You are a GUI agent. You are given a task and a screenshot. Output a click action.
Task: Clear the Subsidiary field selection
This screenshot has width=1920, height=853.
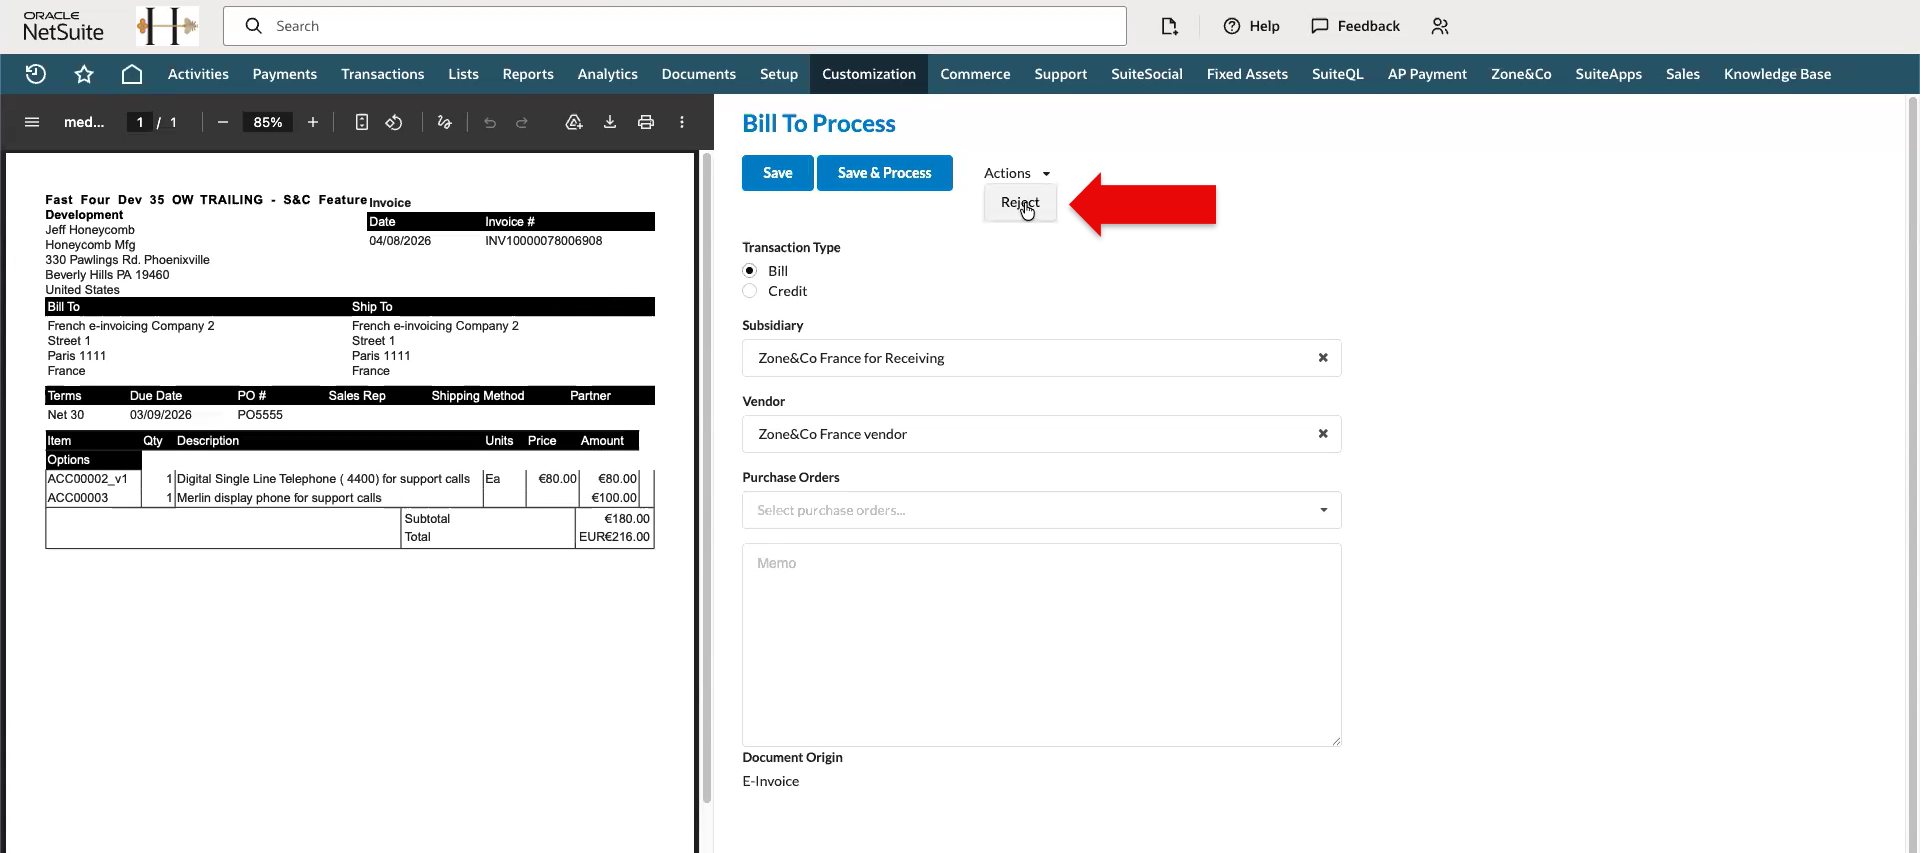coord(1323,358)
